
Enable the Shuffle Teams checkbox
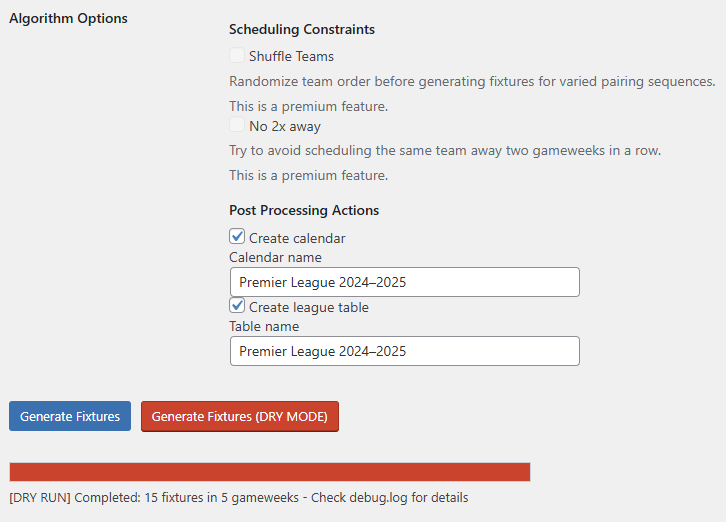237,56
